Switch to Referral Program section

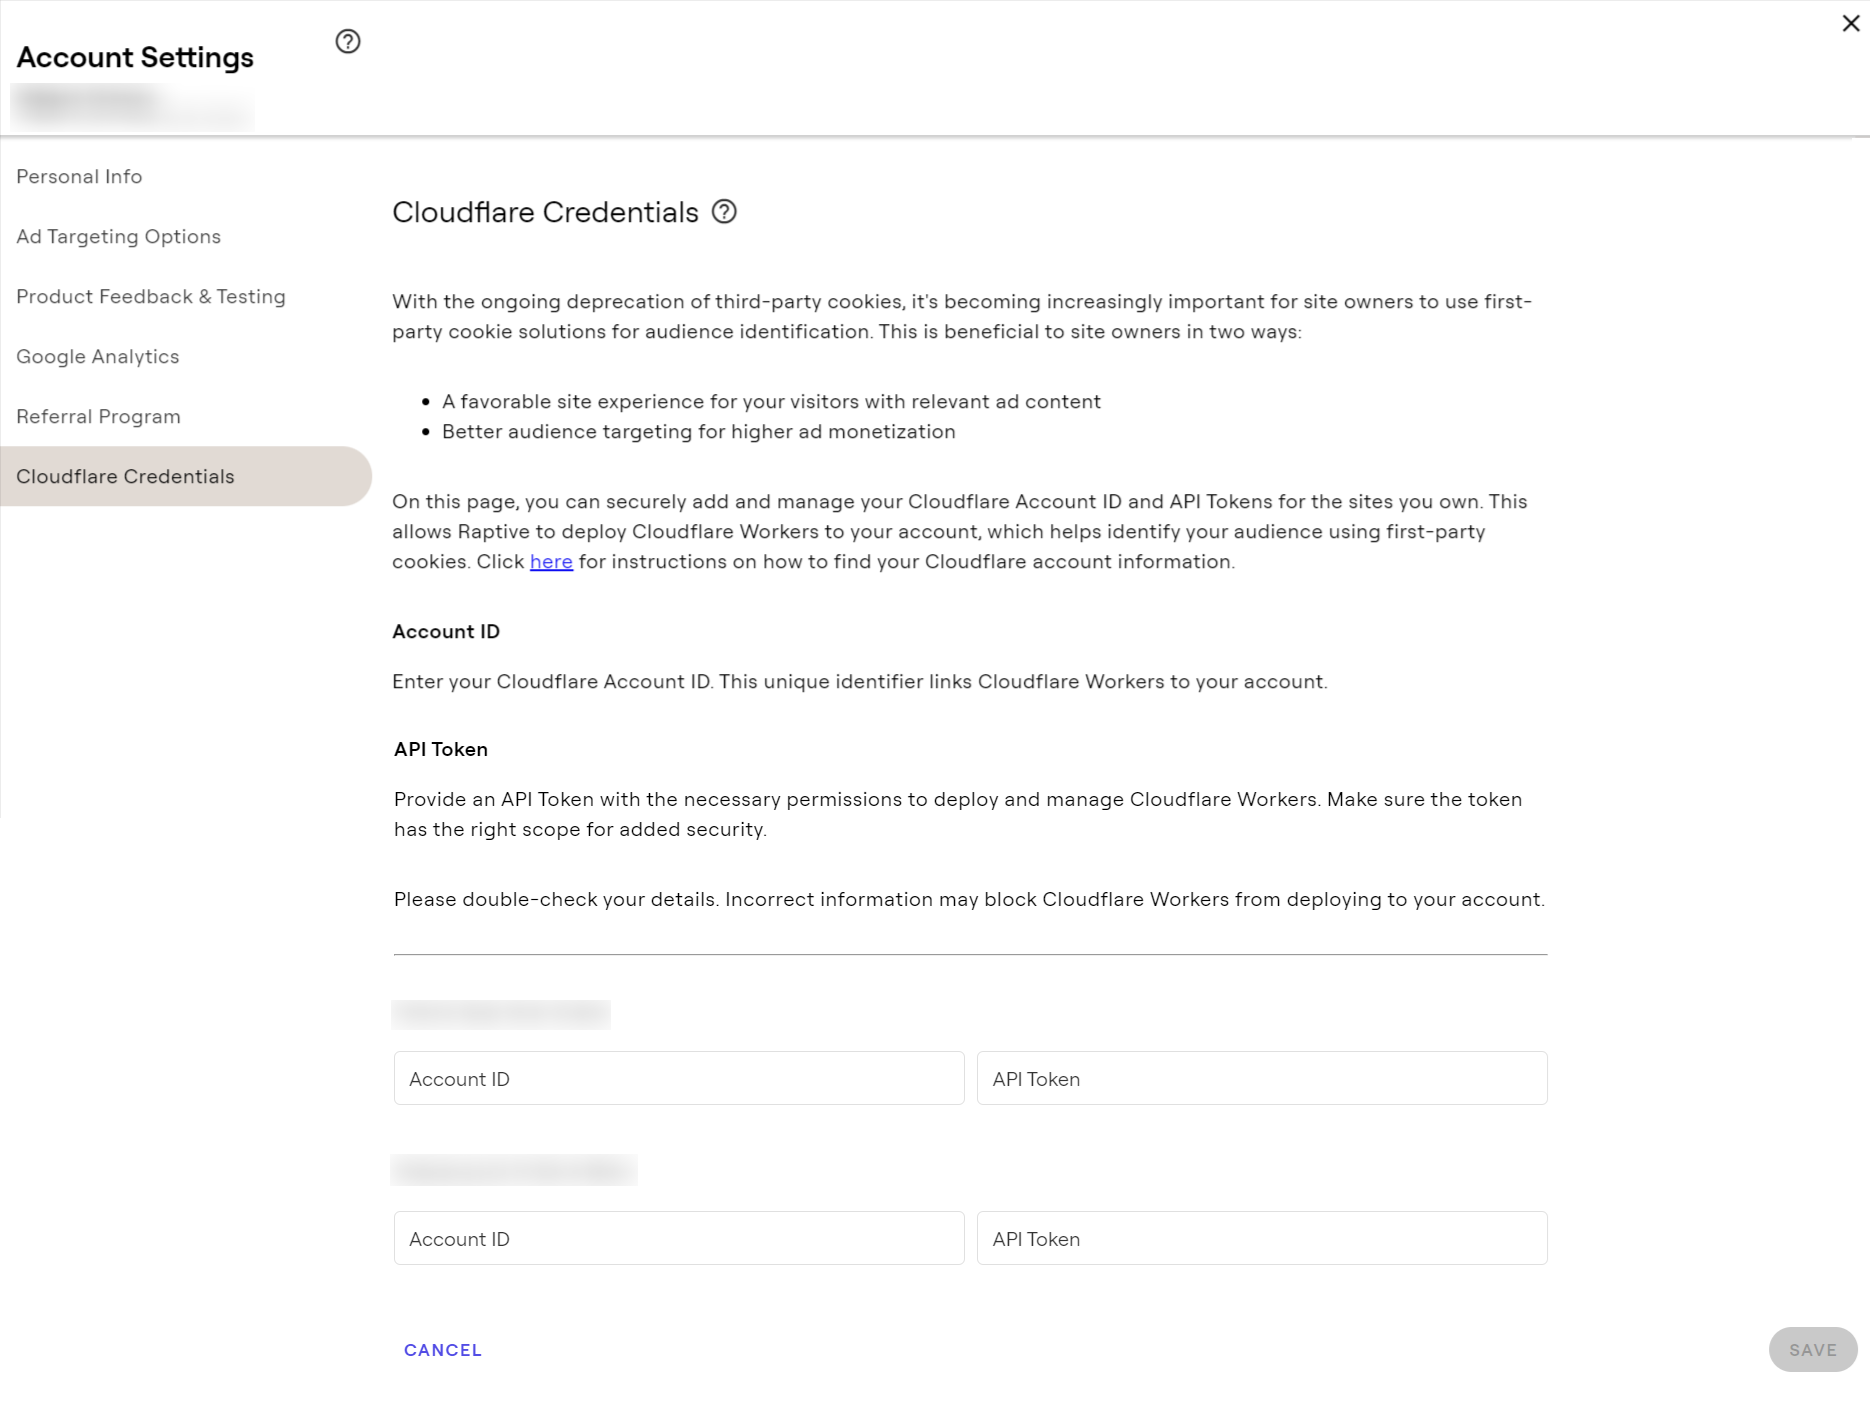98,416
